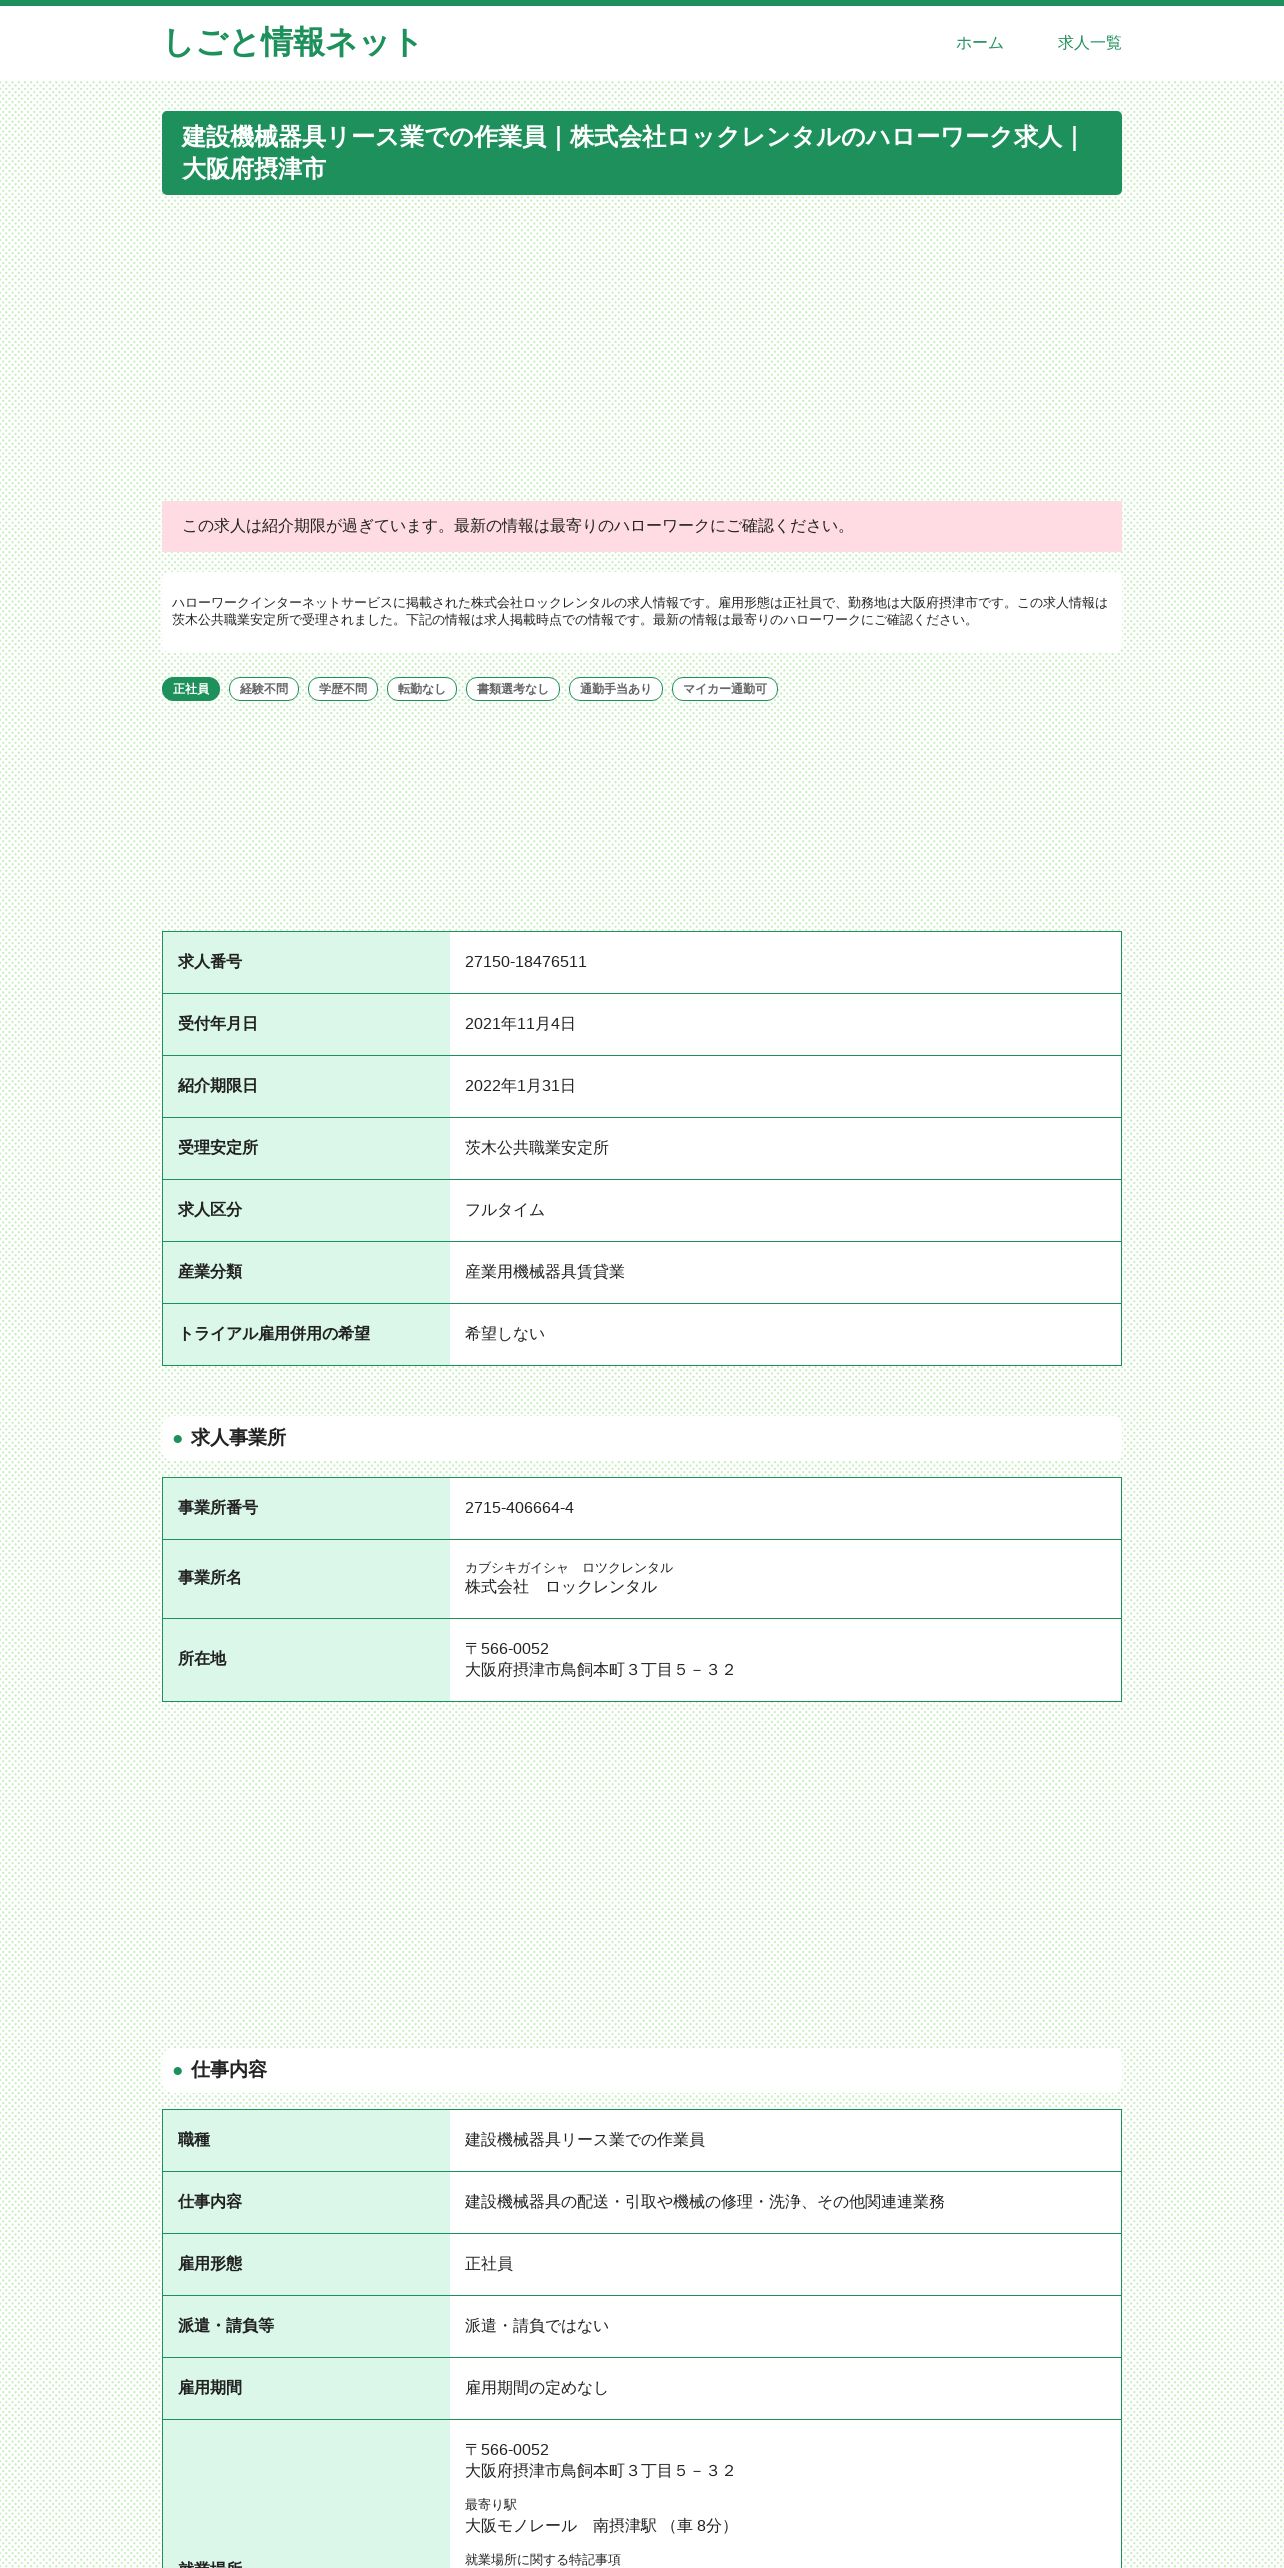Click the しごと情報ネット site logo
1284x2568 pixels.
point(291,43)
